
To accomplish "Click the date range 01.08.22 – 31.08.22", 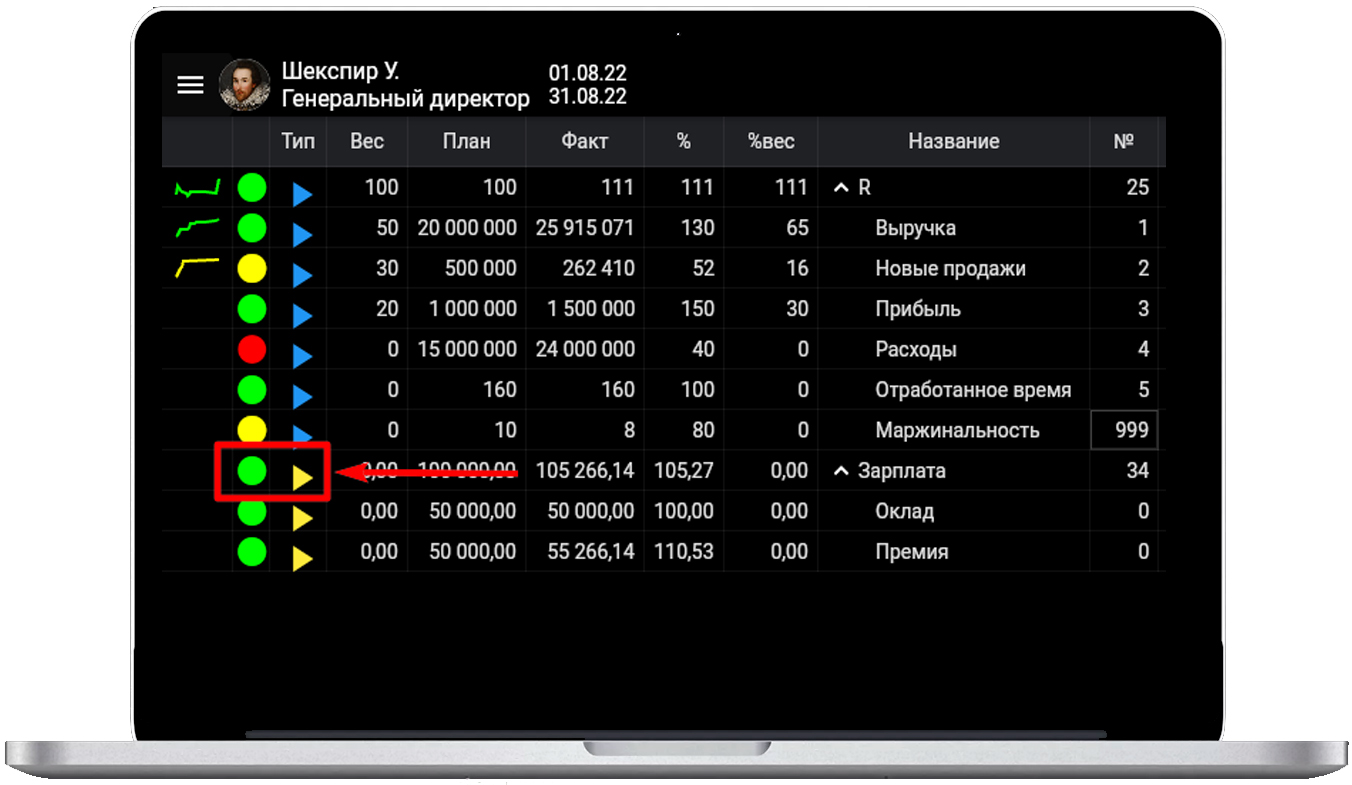I will click(587, 85).
